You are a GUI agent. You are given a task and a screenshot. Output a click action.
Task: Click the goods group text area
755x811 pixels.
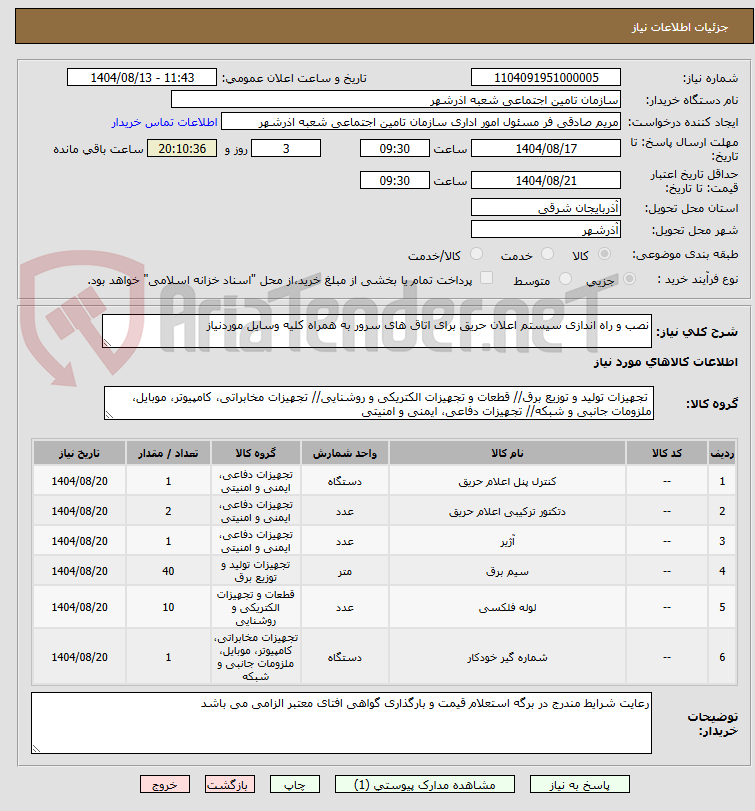(x=379, y=403)
